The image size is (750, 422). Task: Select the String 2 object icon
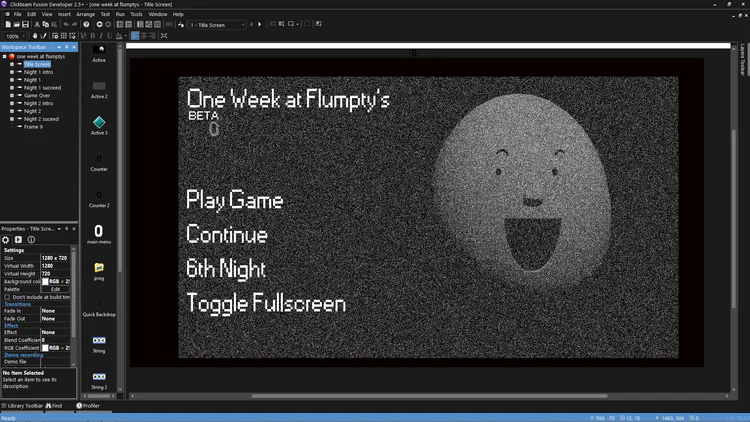point(99,377)
